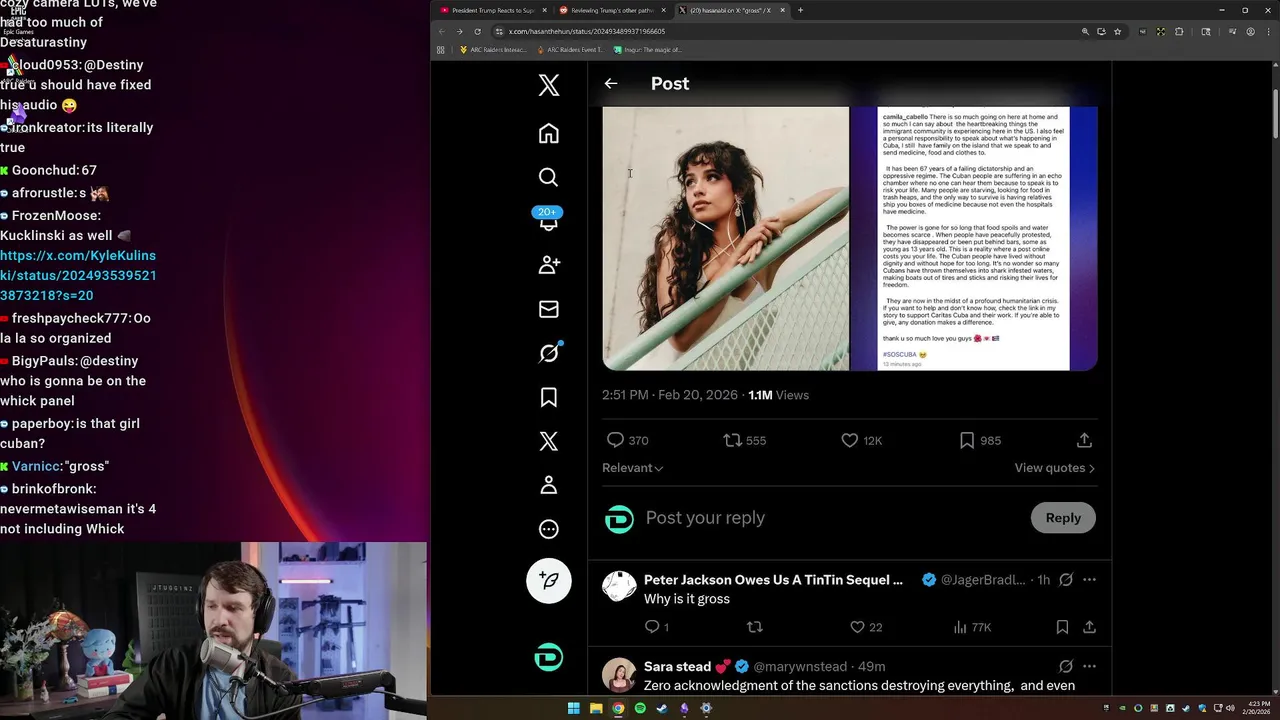1280x720 pixels.
Task: Open Grok action on Peter Jackson's reply
Action: (x=1066, y=580)
